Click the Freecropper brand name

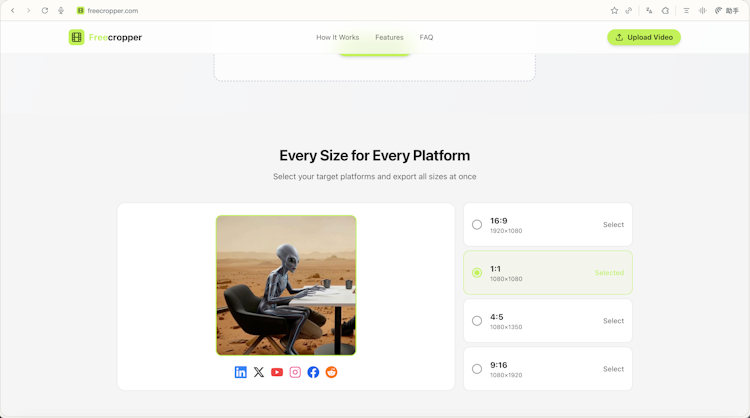pos(115,37)
